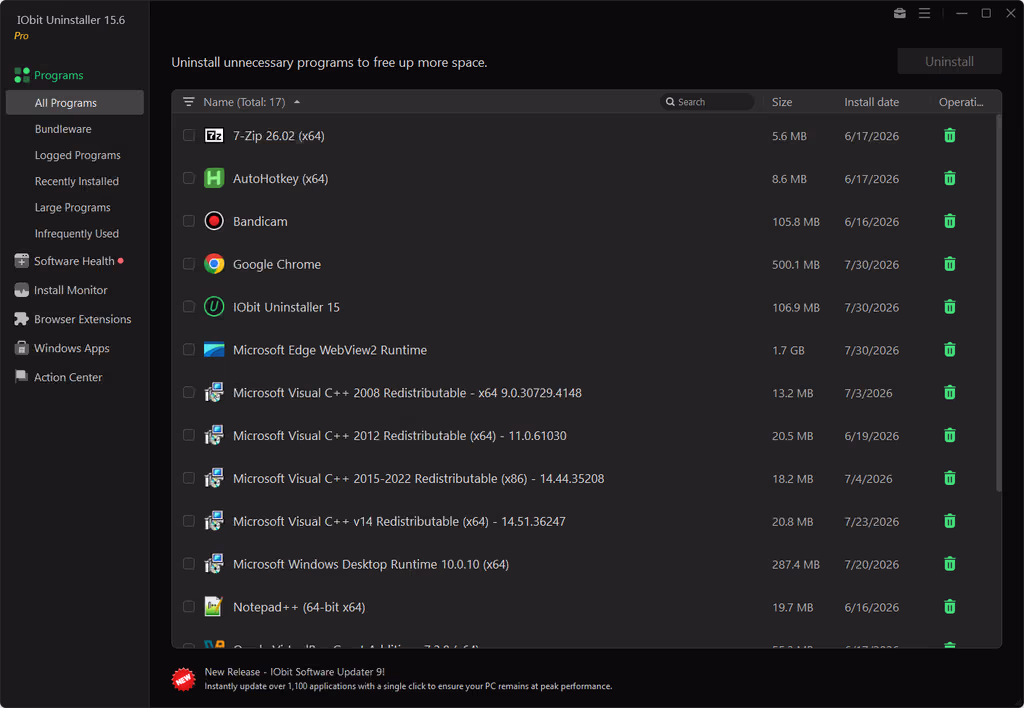The width and height of the screenshot is (1024, 708).
Task: Click the Microsoft Edge WebView2 icon
Action: pyautogui.click(x=214, y=350)
